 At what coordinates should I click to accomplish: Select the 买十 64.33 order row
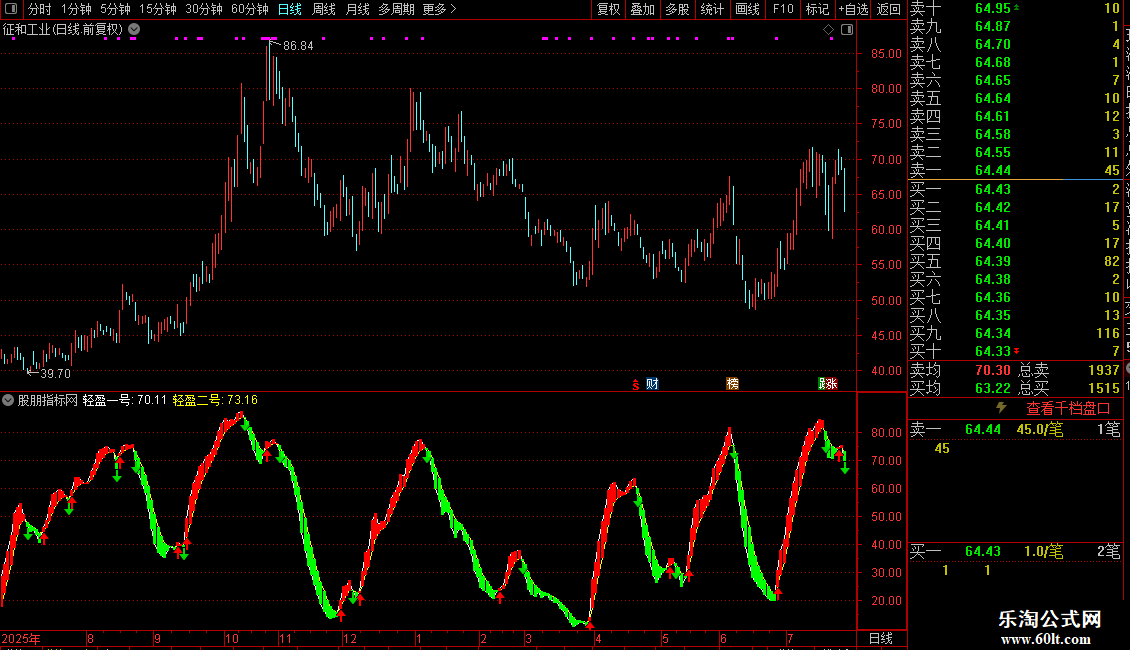(x=1015, y=352)
